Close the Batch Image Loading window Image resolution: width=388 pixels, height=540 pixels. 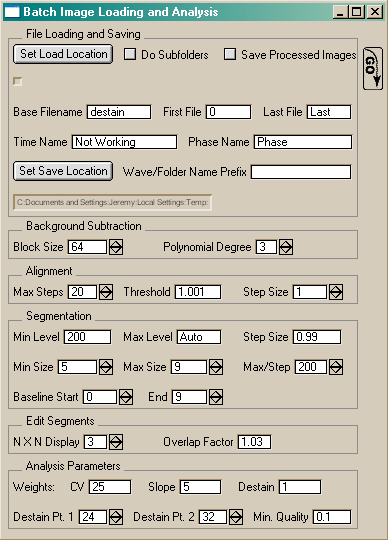[x=375, y=12]
